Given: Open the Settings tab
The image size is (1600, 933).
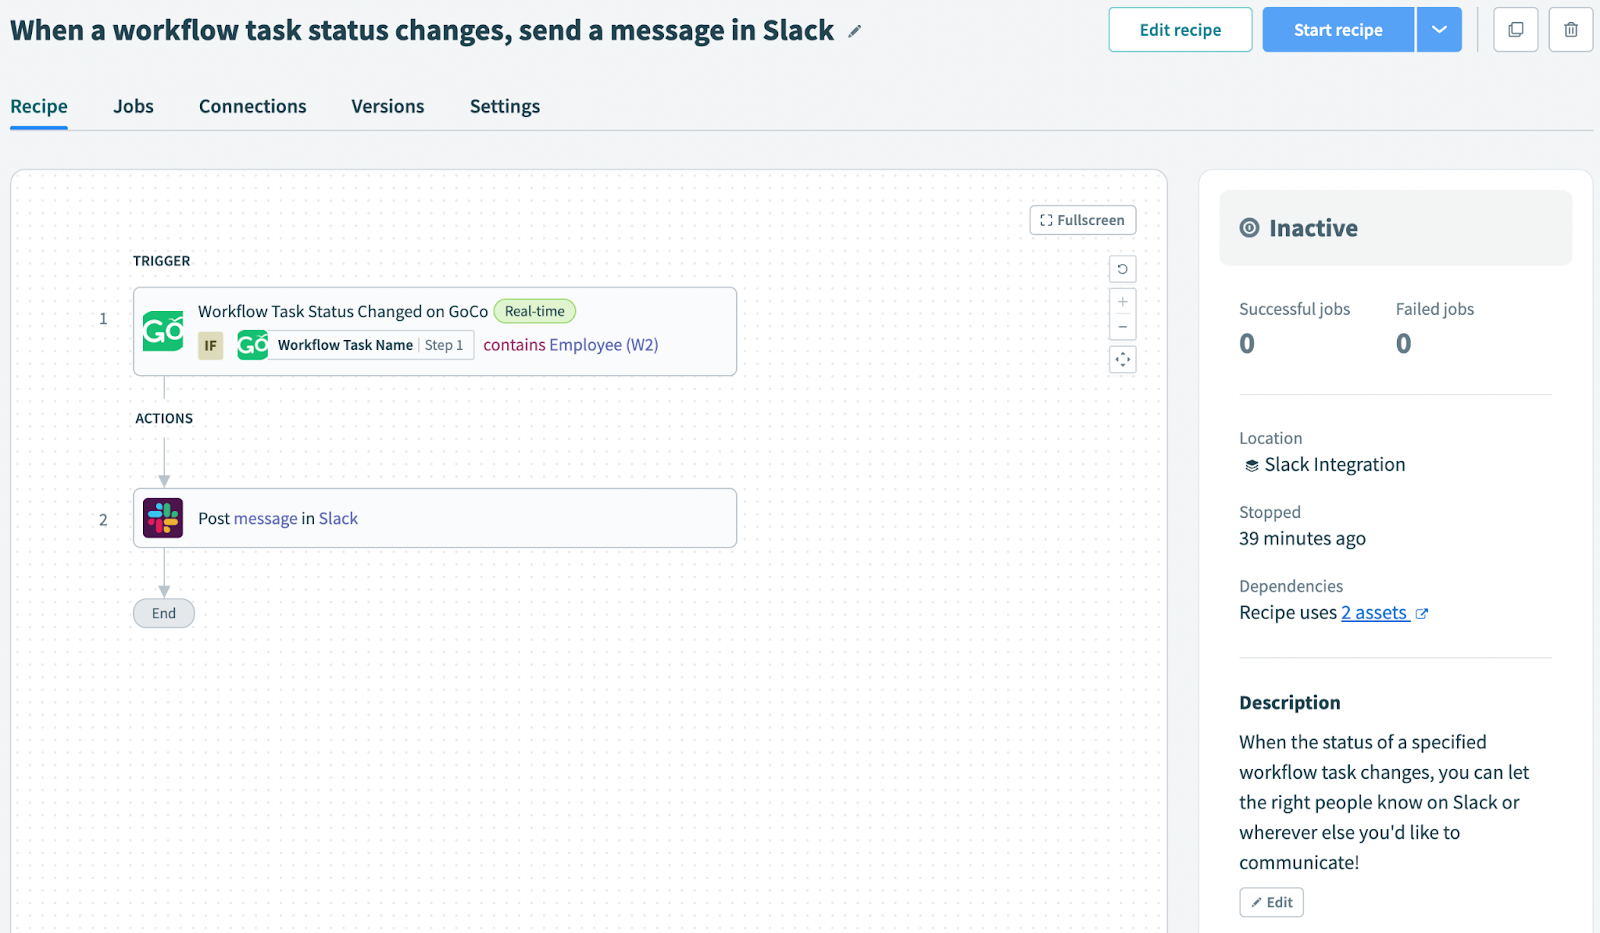Looking at the screenshot, I should [x=505, y=106].
